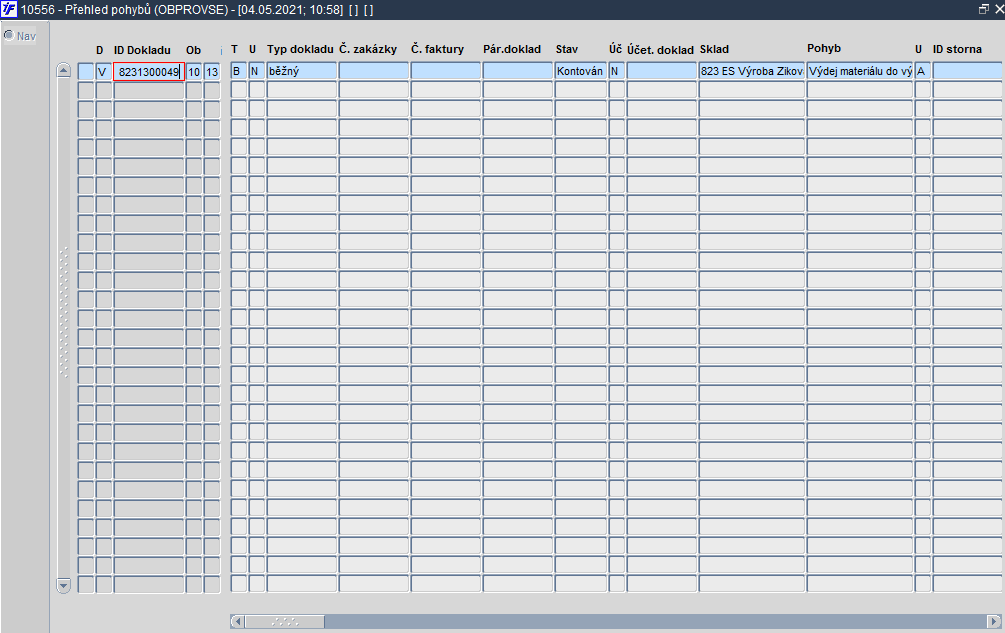
Task: Click the 'Pár.doklad' column header
Action: click(512, 49)
